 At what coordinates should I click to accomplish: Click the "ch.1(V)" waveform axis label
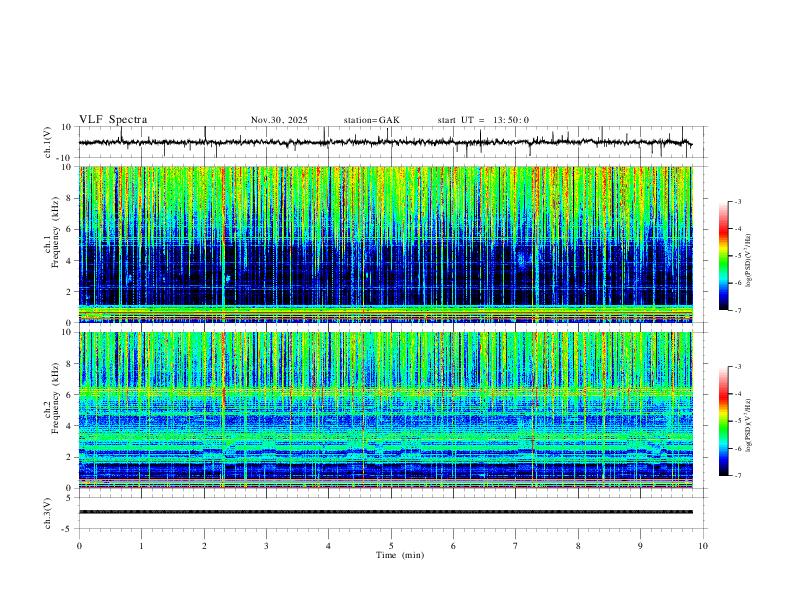(x=48, y=142)
